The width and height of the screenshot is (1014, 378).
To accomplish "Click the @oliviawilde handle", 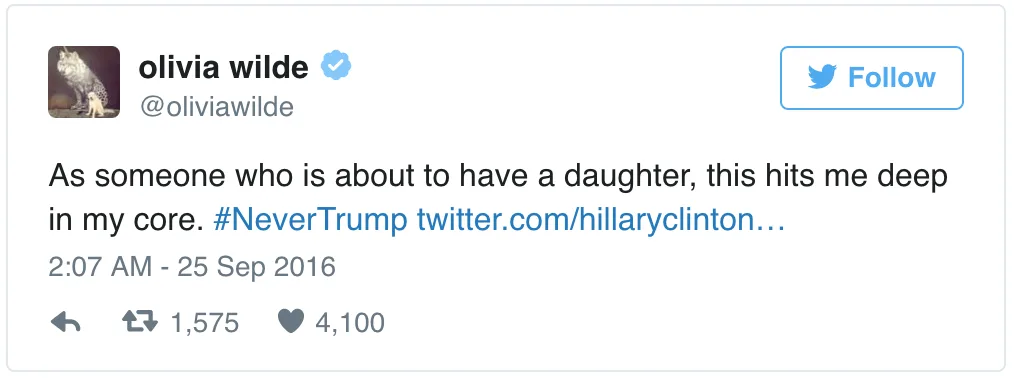I will (216, 107).
